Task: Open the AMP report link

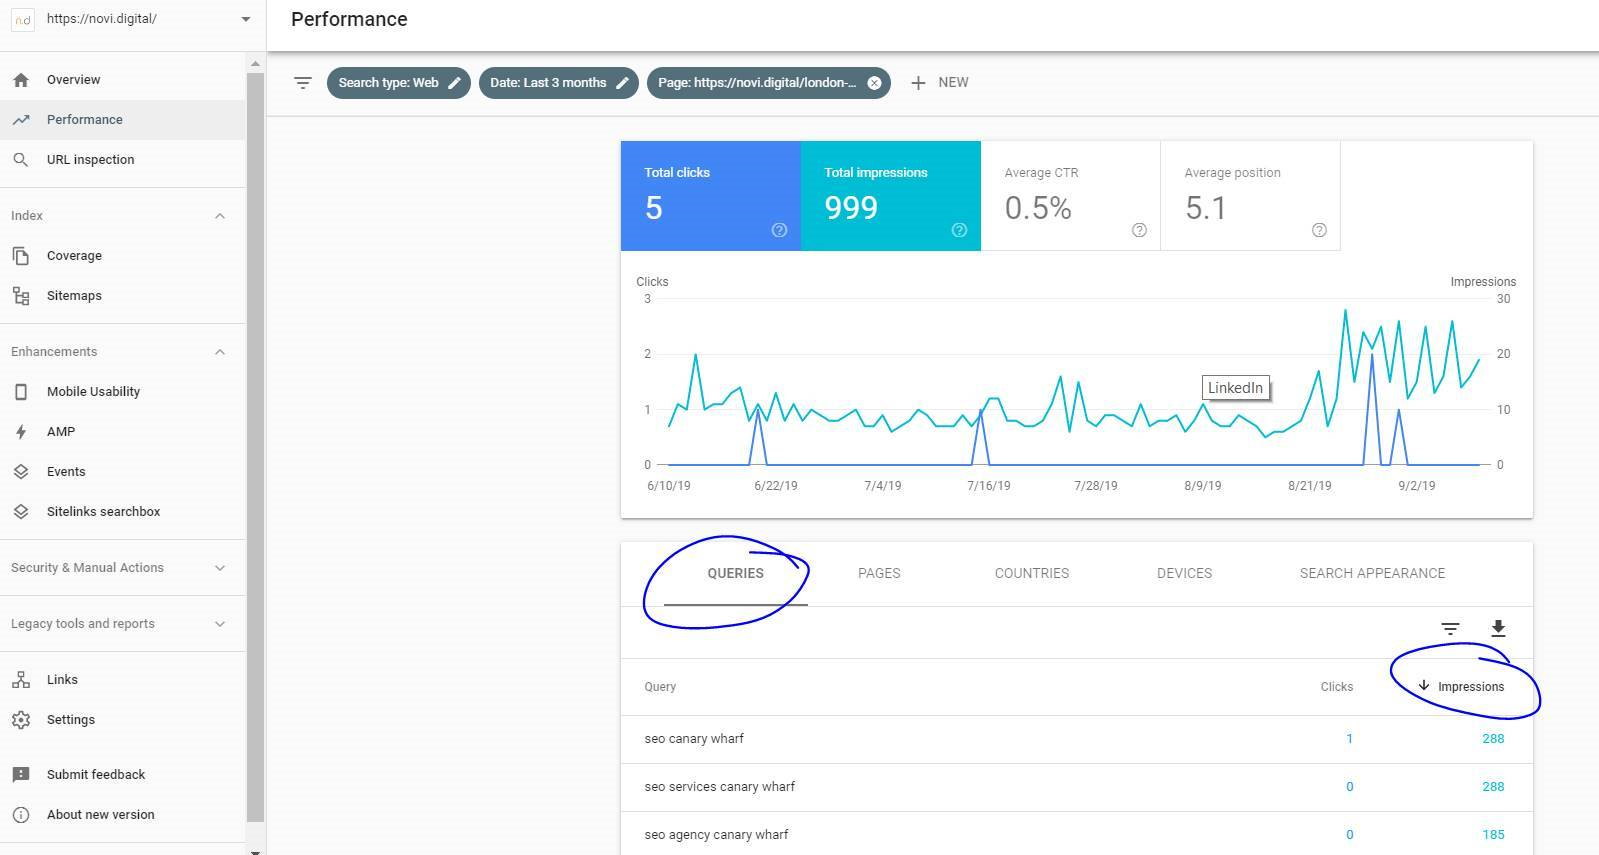Action: pyautogui.click(x=61, y=431)
